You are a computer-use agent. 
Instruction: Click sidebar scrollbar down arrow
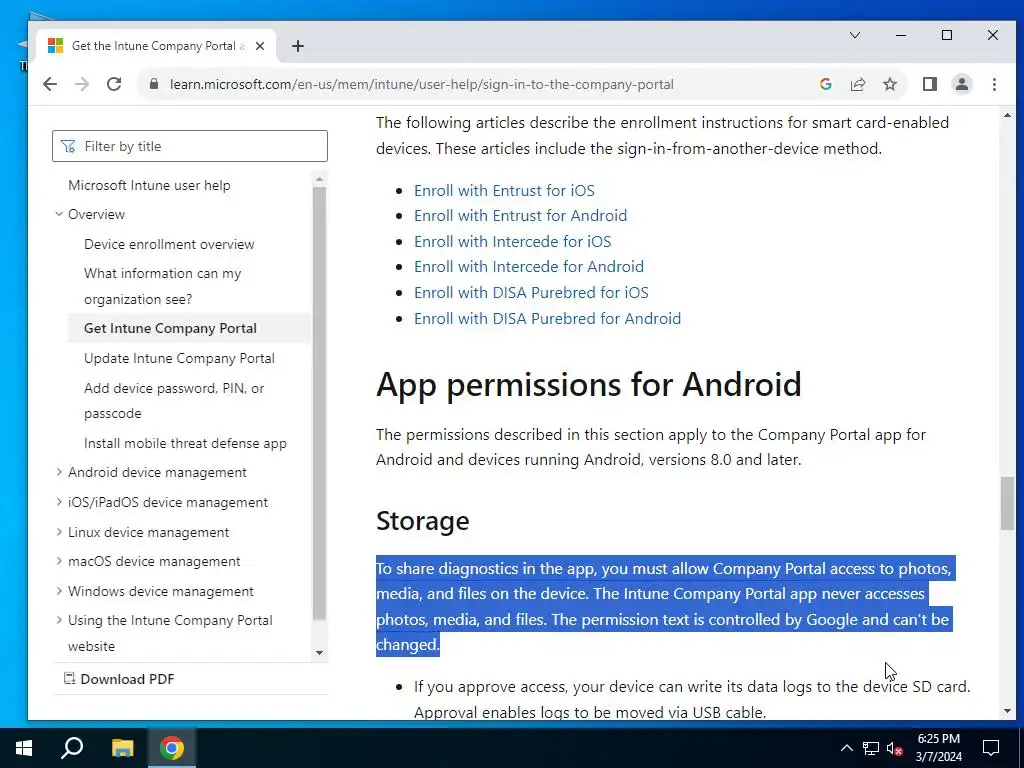[319, 652]
